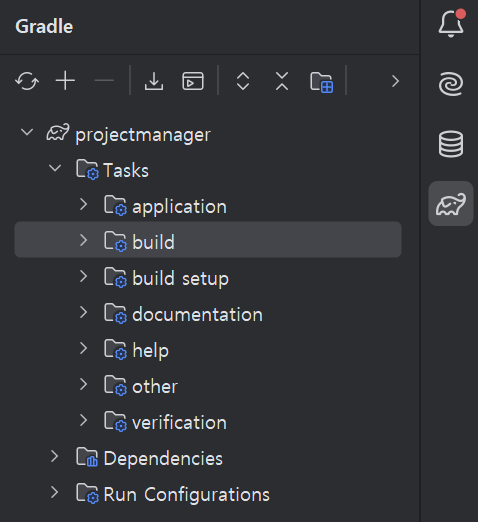This screenshot has width=478, height=522.
Task: Select Run Configurations item
Action: coord(186,494)
